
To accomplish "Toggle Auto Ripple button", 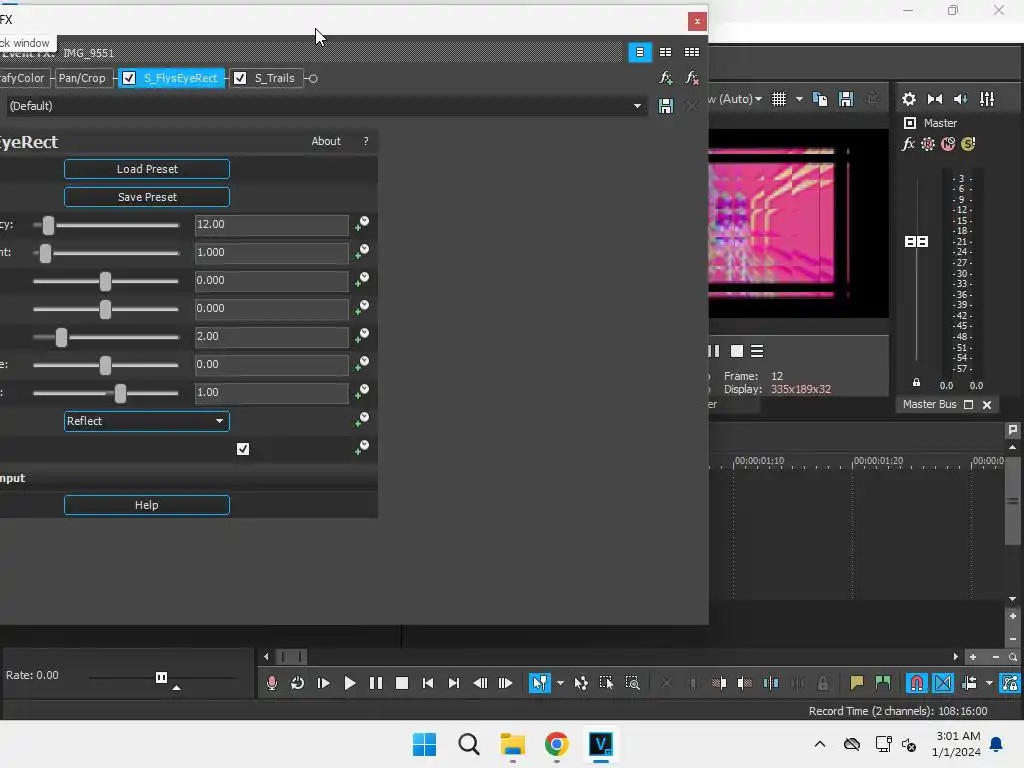I will point(969,683).
